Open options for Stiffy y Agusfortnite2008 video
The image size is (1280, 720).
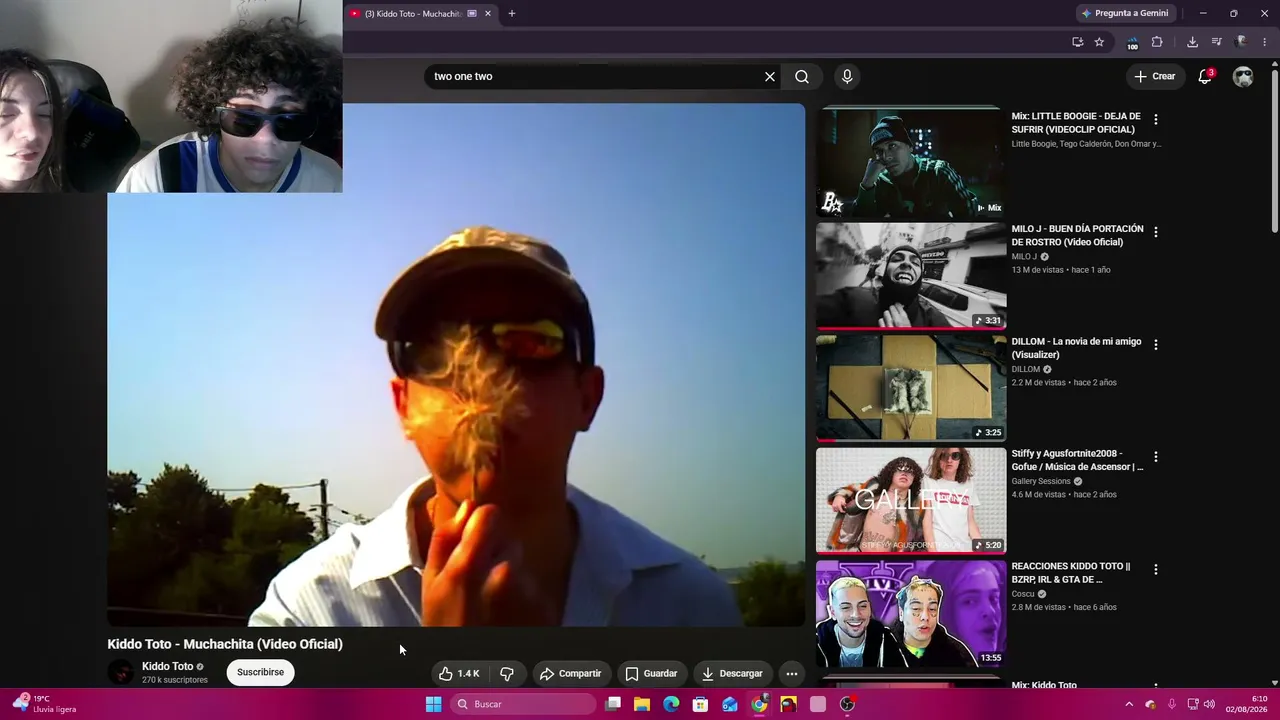pos(1156,457)
